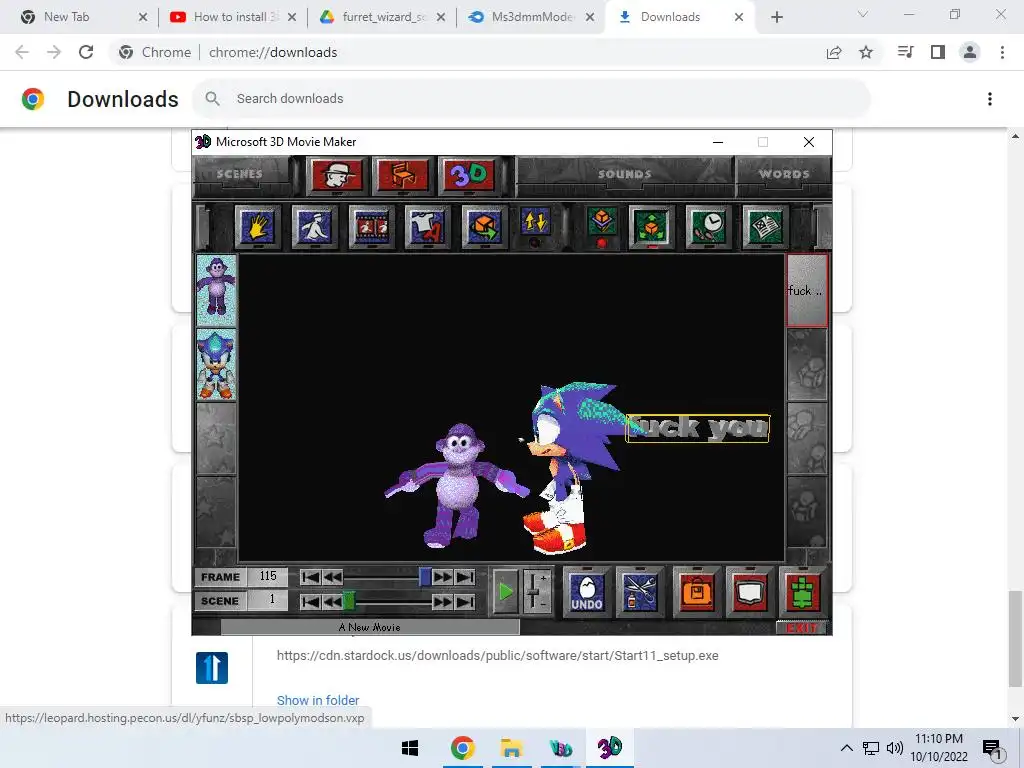Jump to last frame button

click(x=465, y=577)
